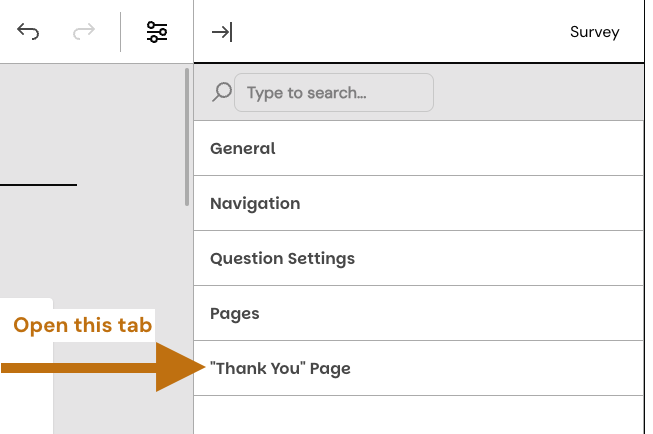Click the black horizontal line on canvas
The image size is (653, 434).
(x=38, y=185)
